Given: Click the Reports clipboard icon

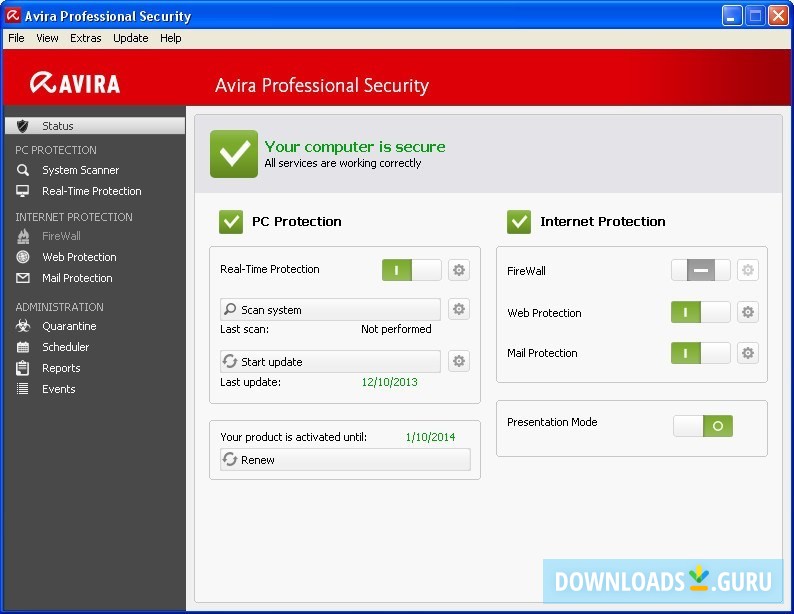Looking at the screenshot, I should click(x=23, y=368).
